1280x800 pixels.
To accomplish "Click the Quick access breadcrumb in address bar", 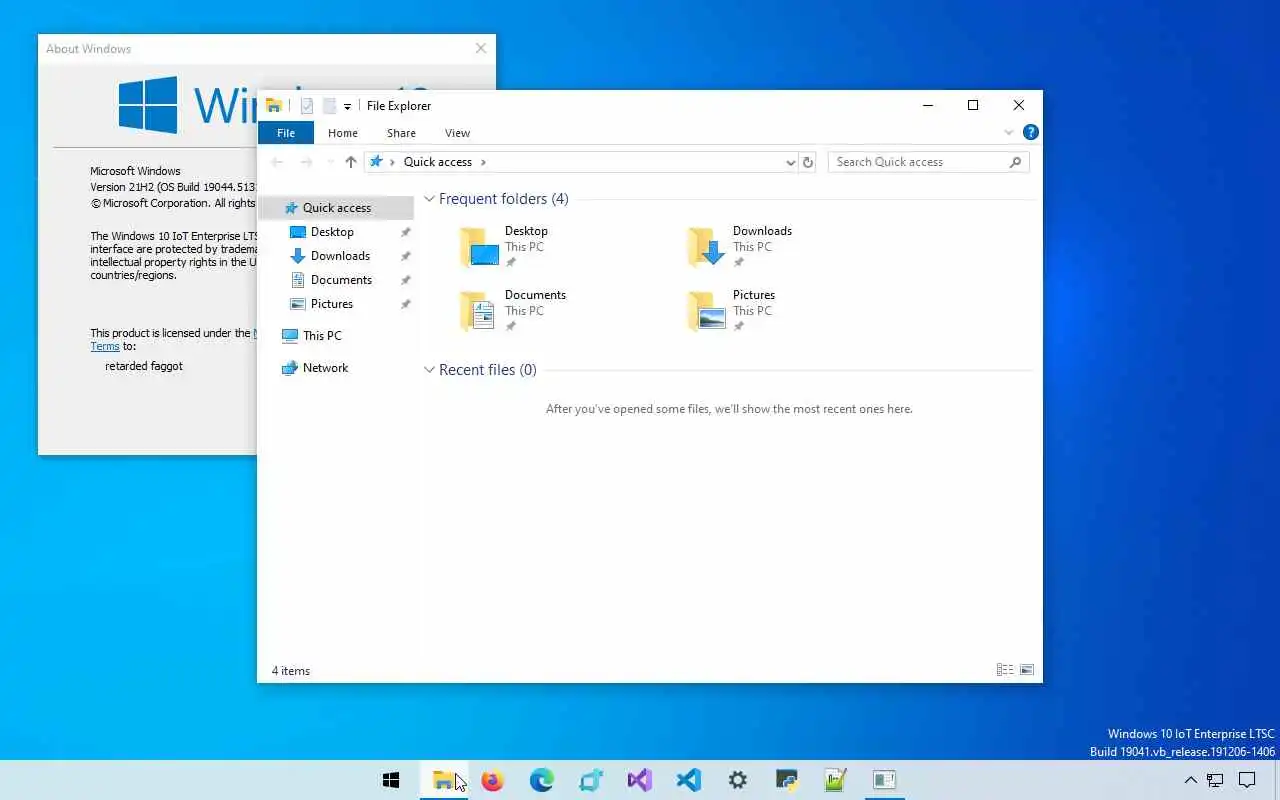I will point(438,162).
